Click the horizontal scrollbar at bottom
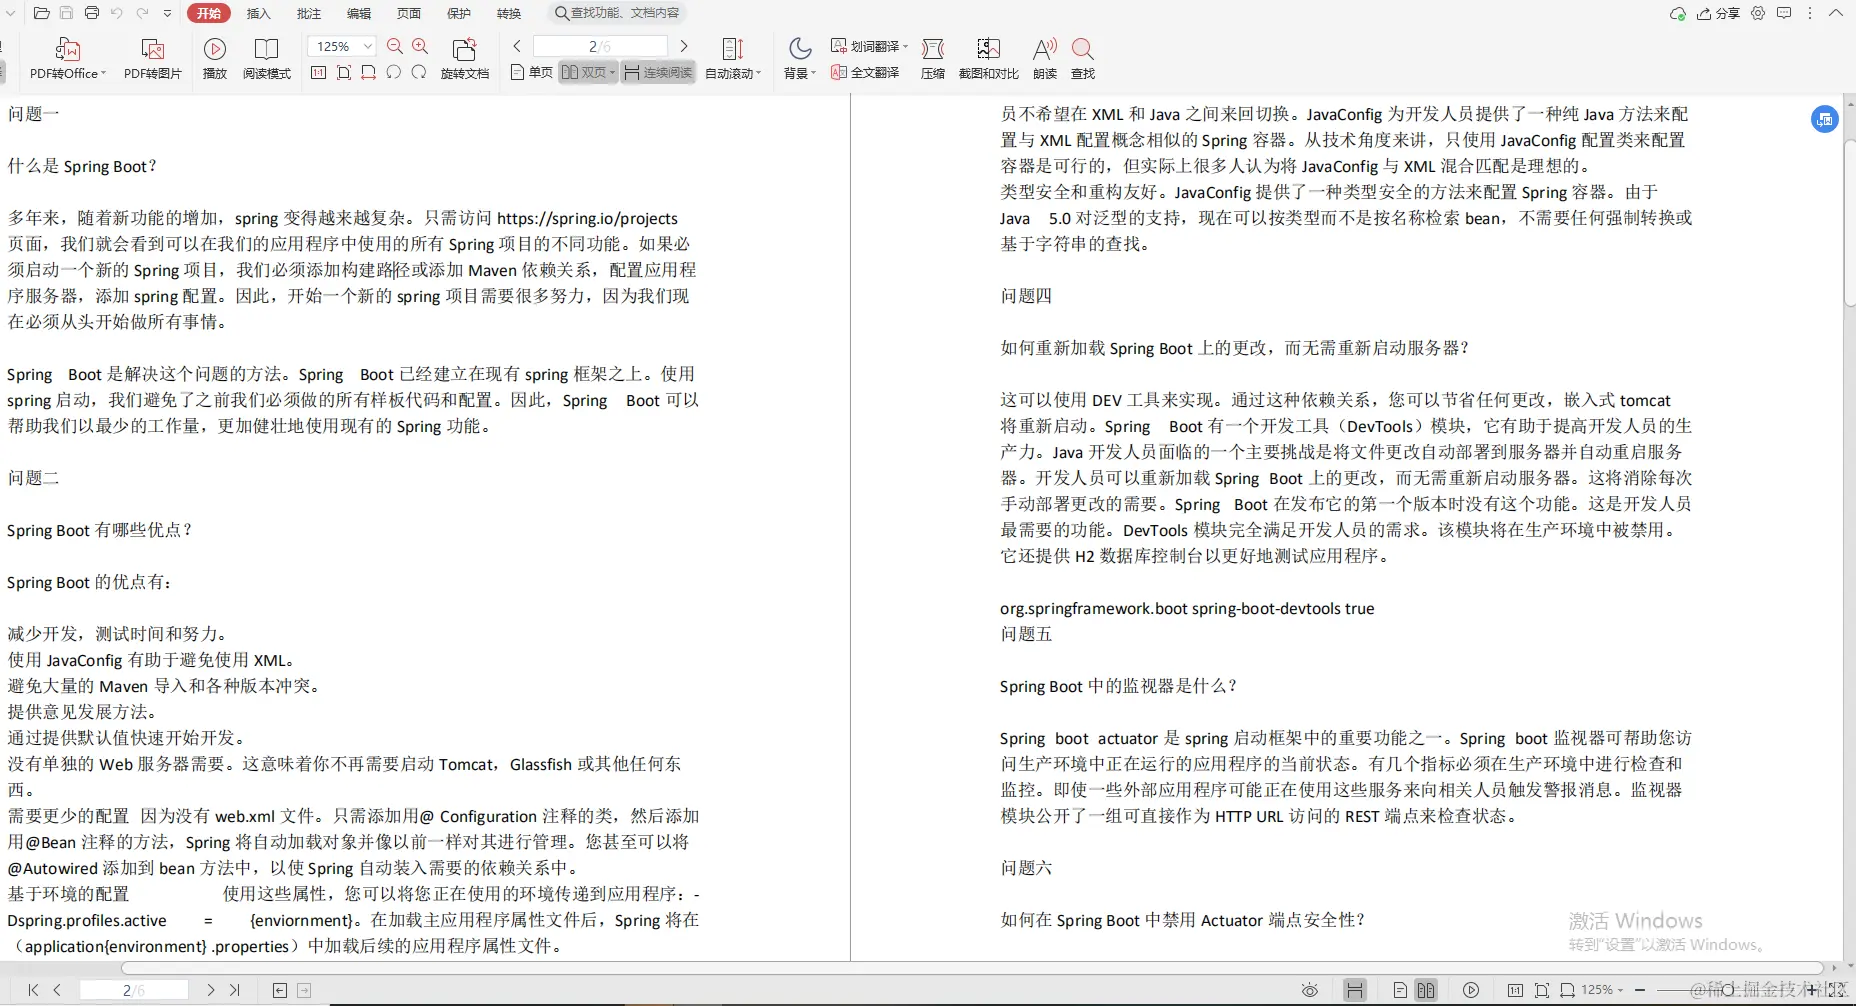 coord(972,968)
